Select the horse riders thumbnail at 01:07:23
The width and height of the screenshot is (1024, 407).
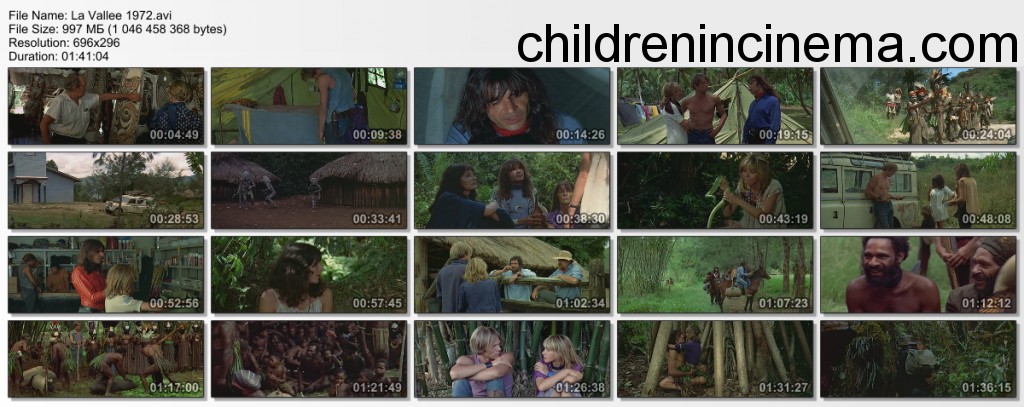715,274
